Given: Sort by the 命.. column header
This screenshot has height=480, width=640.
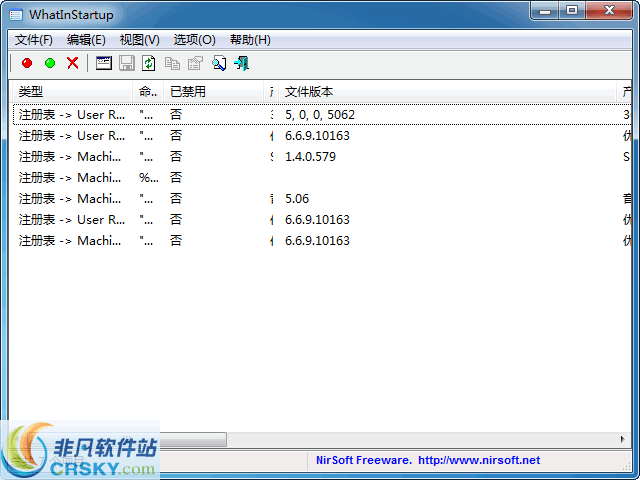Looking at the screenshot, I should tap(148, 91).
